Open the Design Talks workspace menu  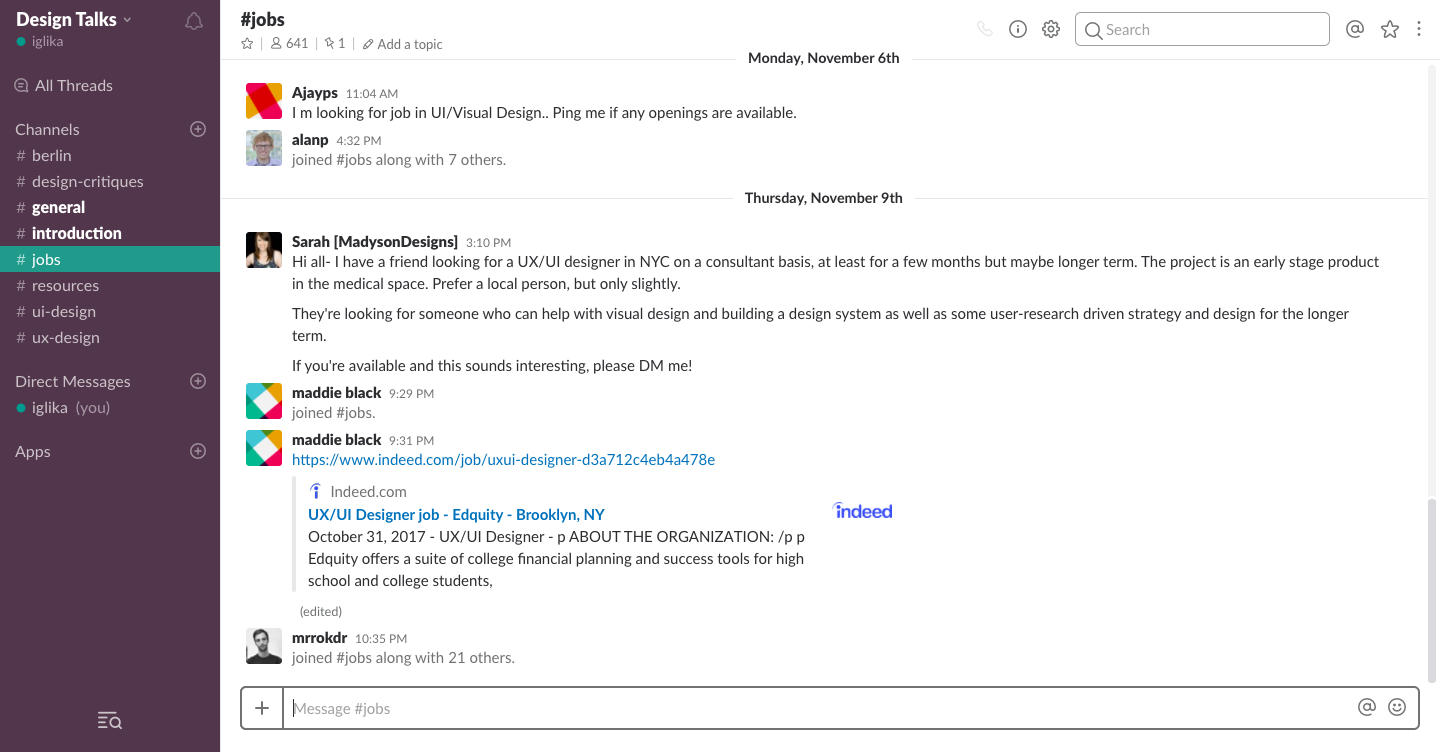tap(74, 19)
